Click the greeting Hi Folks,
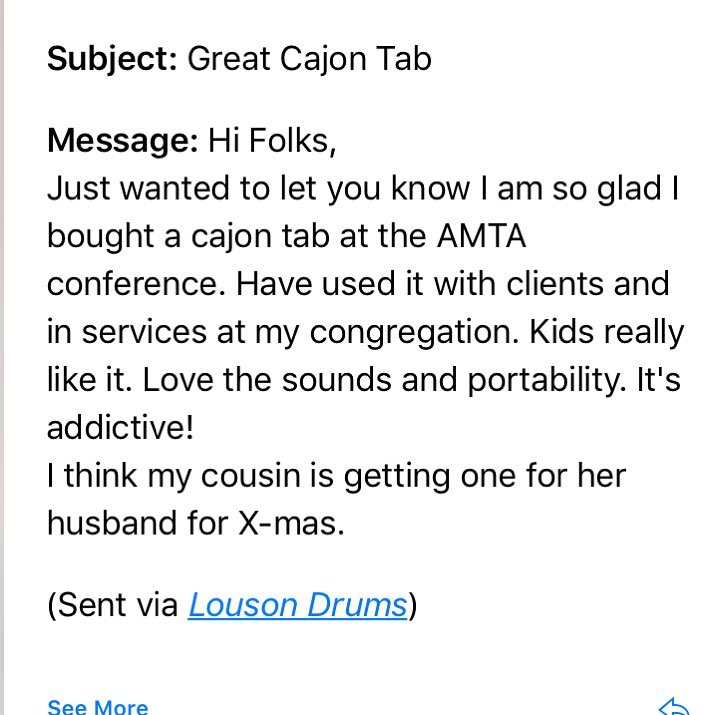715x715 pixels. 272,140
